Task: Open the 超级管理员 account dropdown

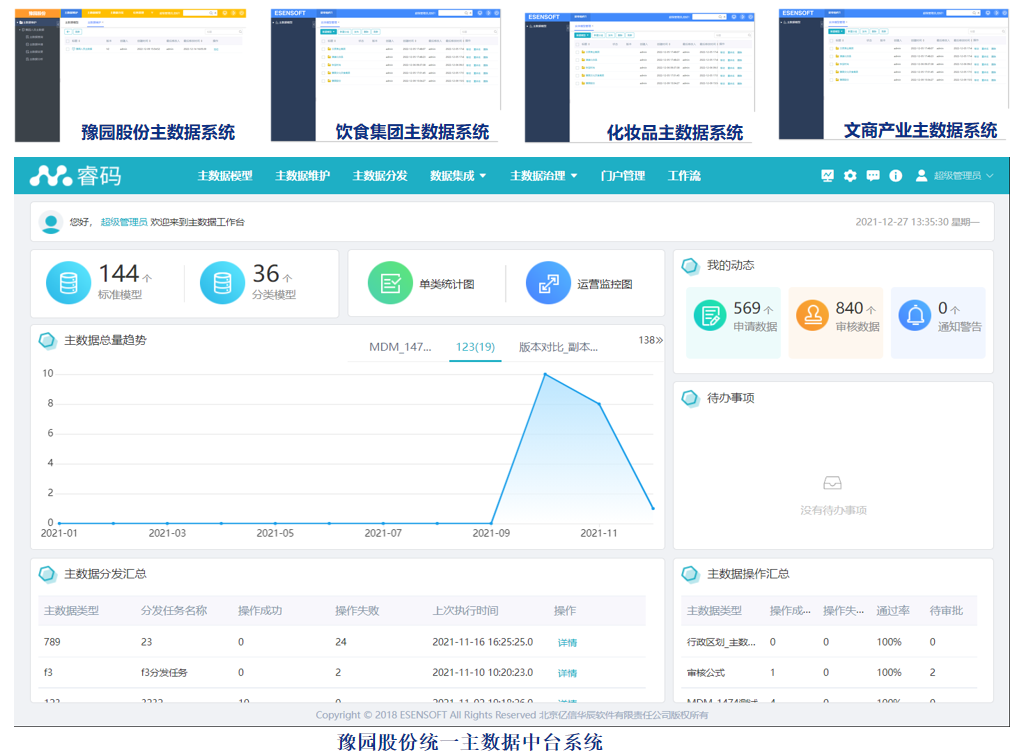Action: [x=960, y=176]
